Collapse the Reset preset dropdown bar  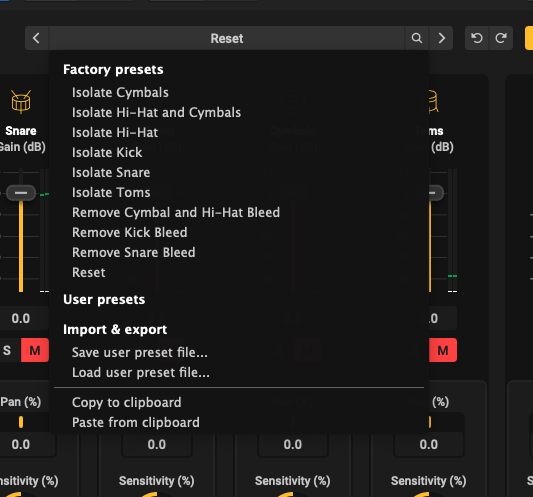227,38
